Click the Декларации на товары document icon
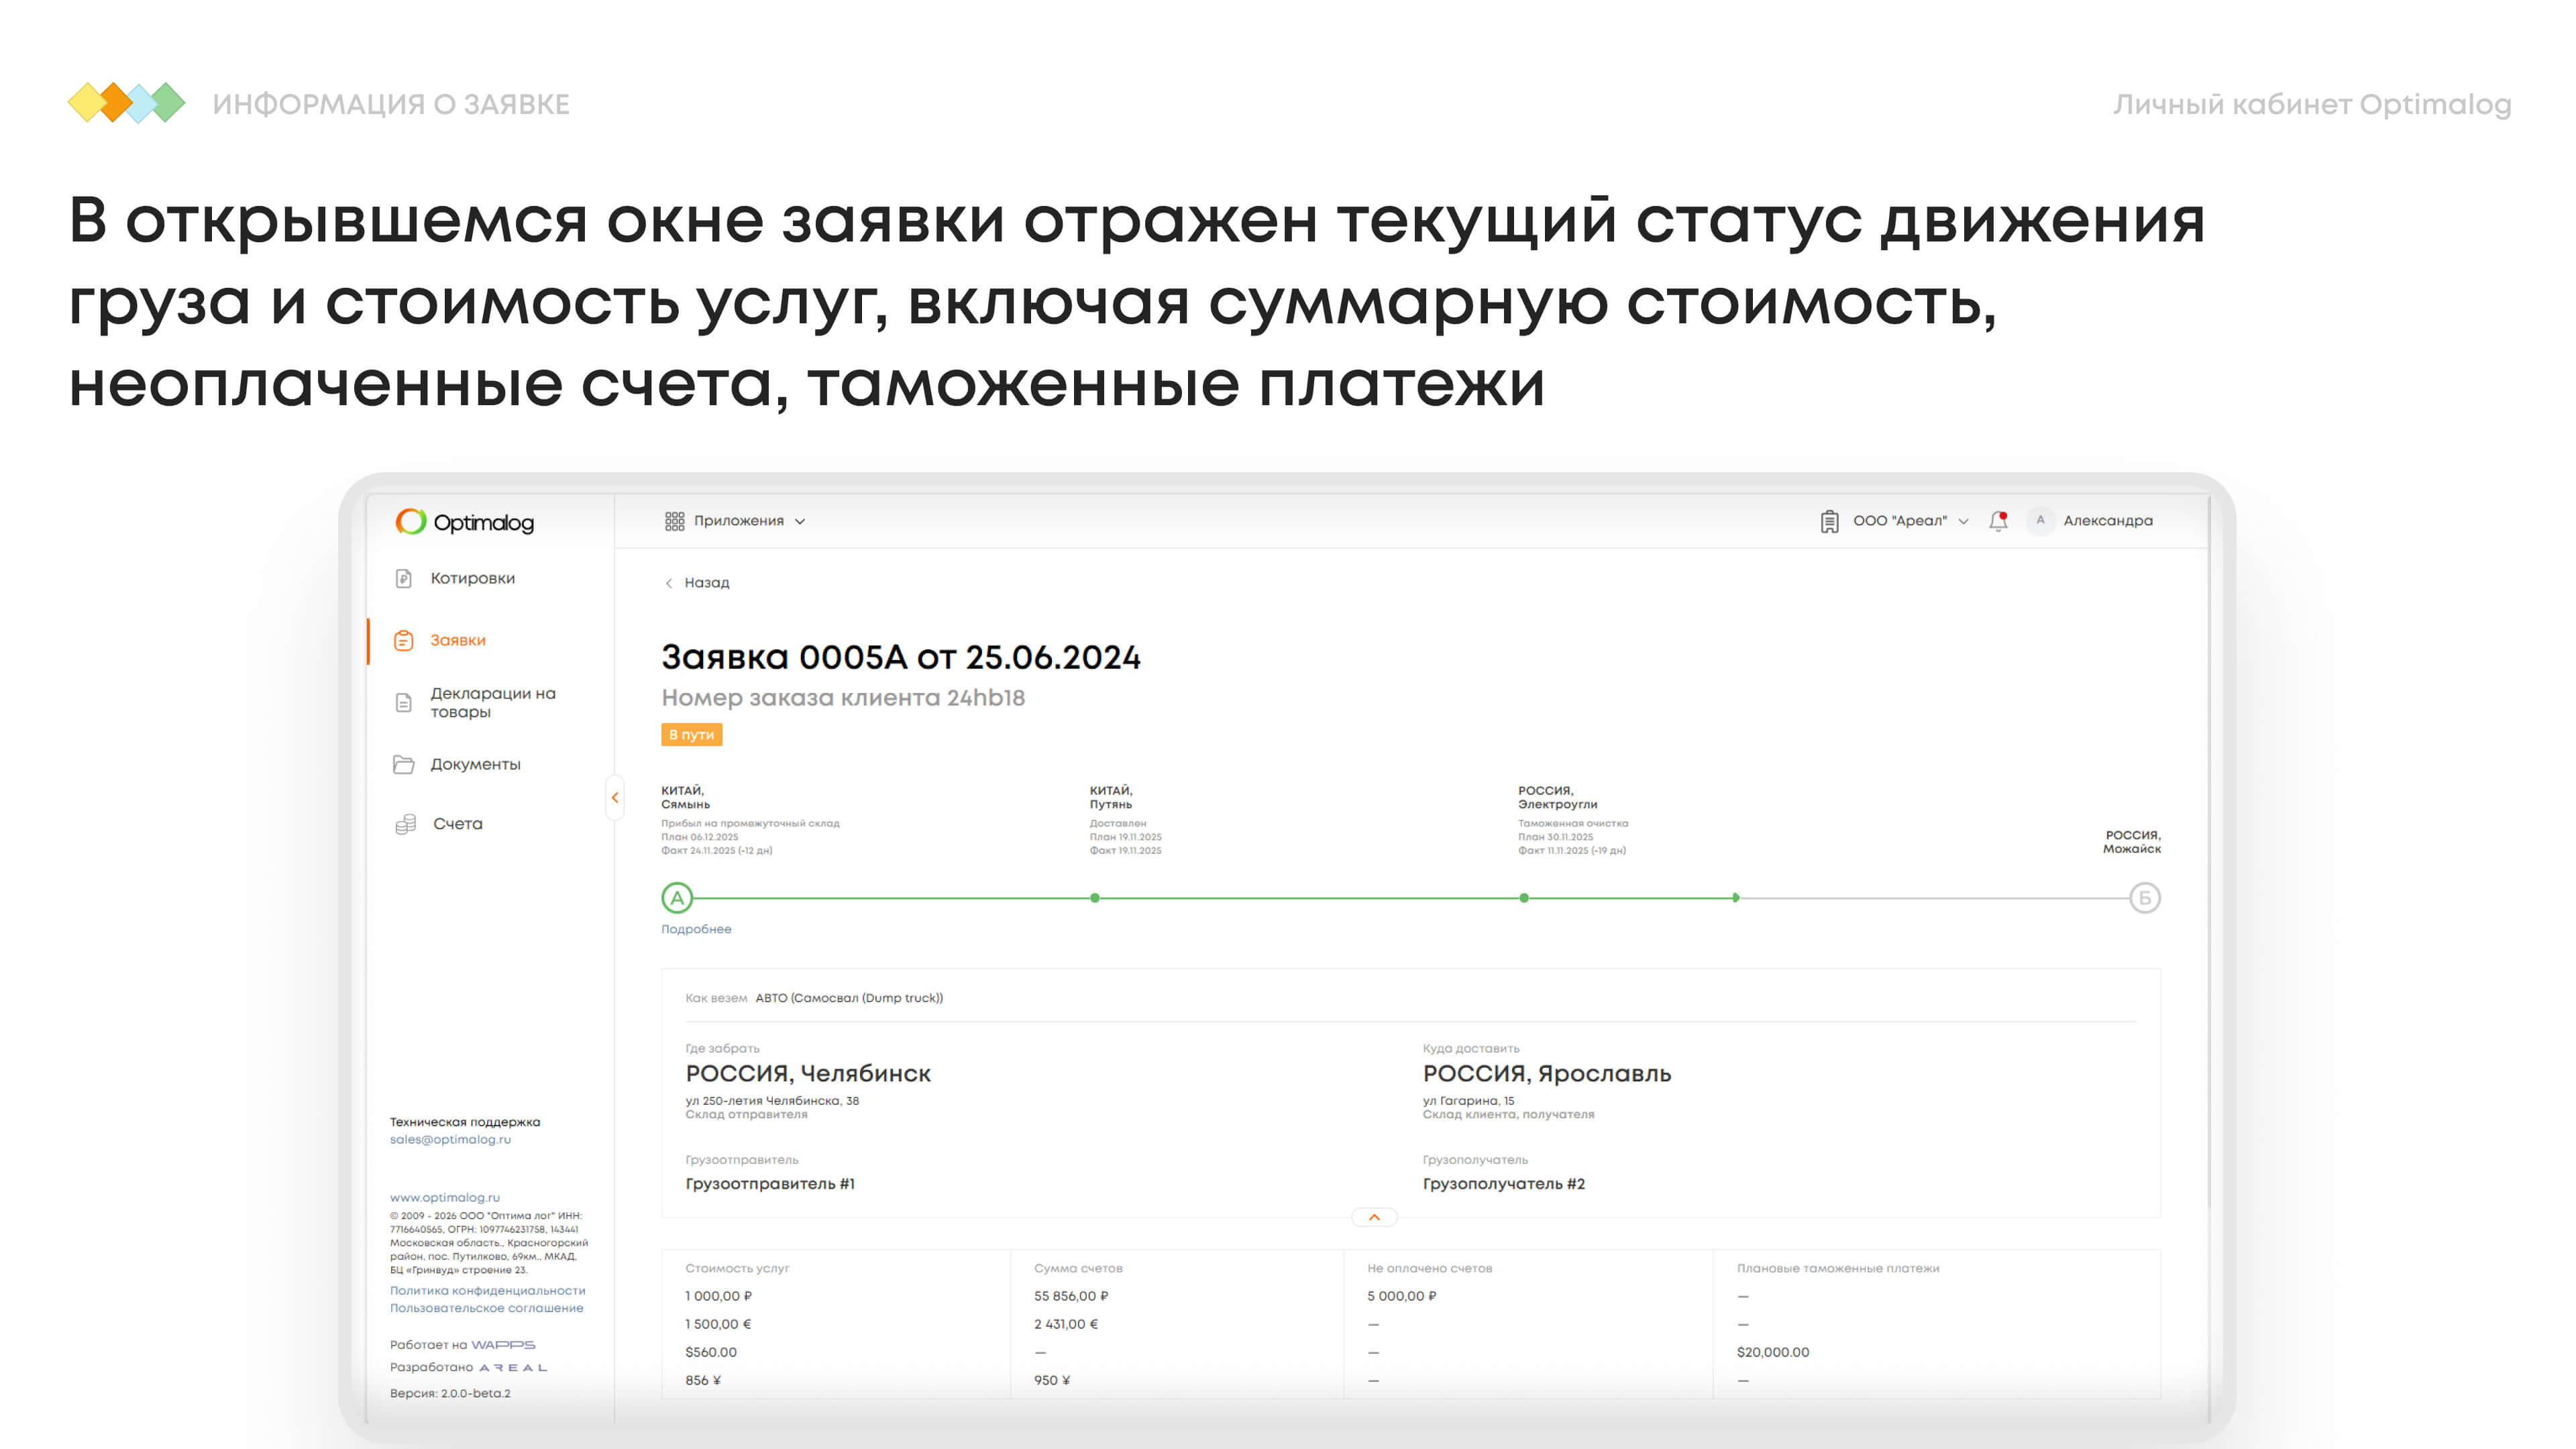The height and width of the screenshot is (1449, 2576). click(x=404, y=703)
